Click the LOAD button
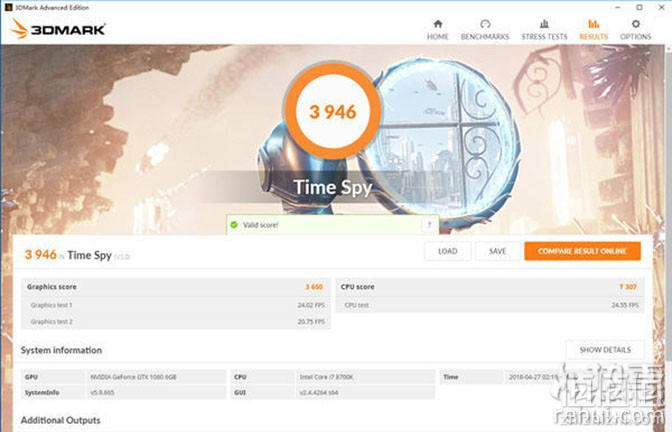 448,251
